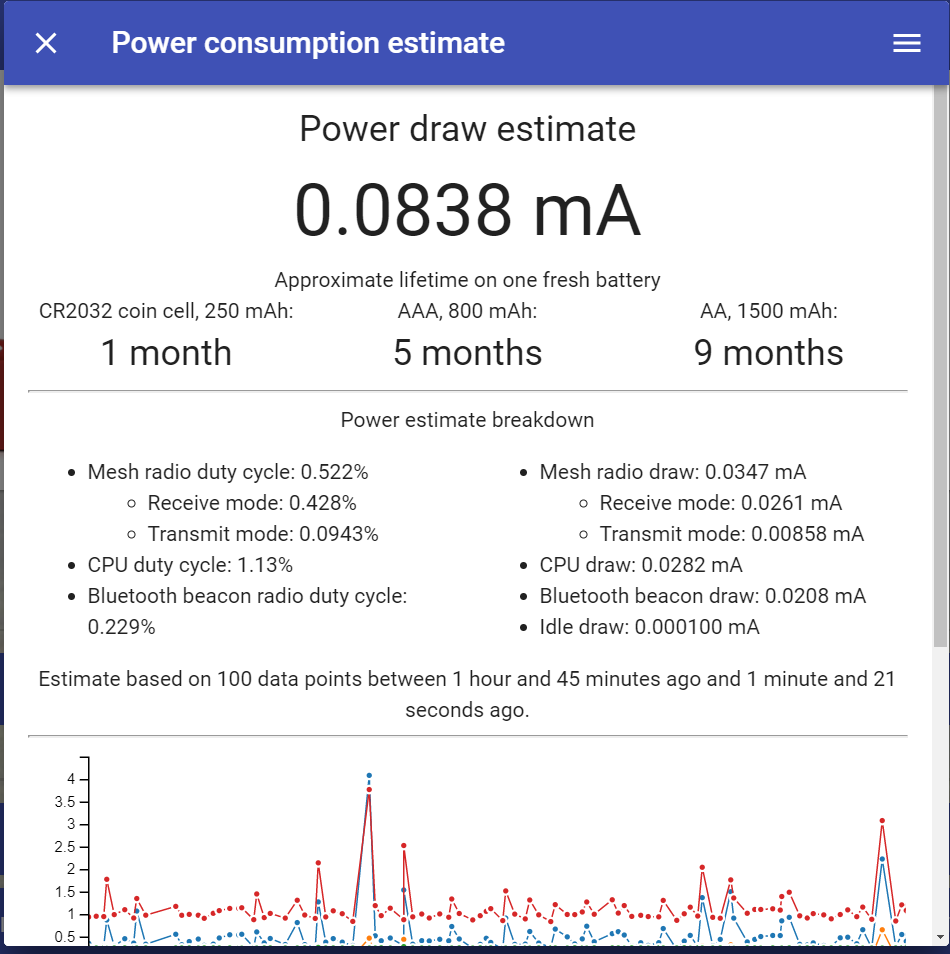Click the CPU duty cycle 1.13% entry
Screen dimensions: 950x954
[x=190, y=565]
